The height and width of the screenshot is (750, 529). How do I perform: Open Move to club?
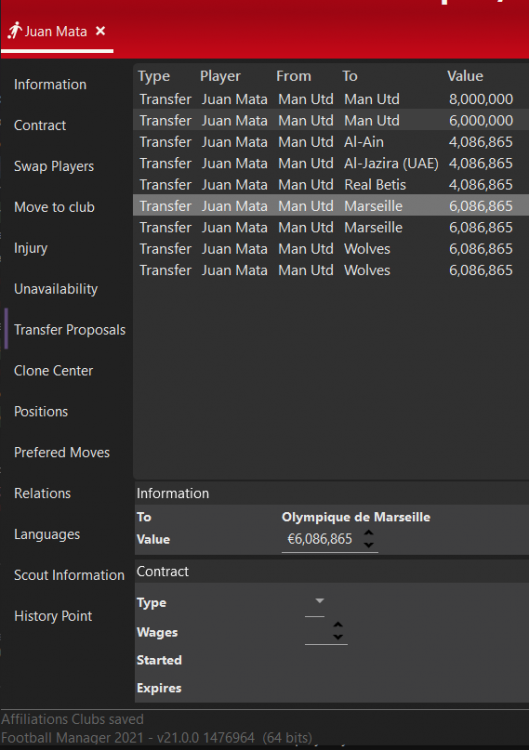[54, 207]
